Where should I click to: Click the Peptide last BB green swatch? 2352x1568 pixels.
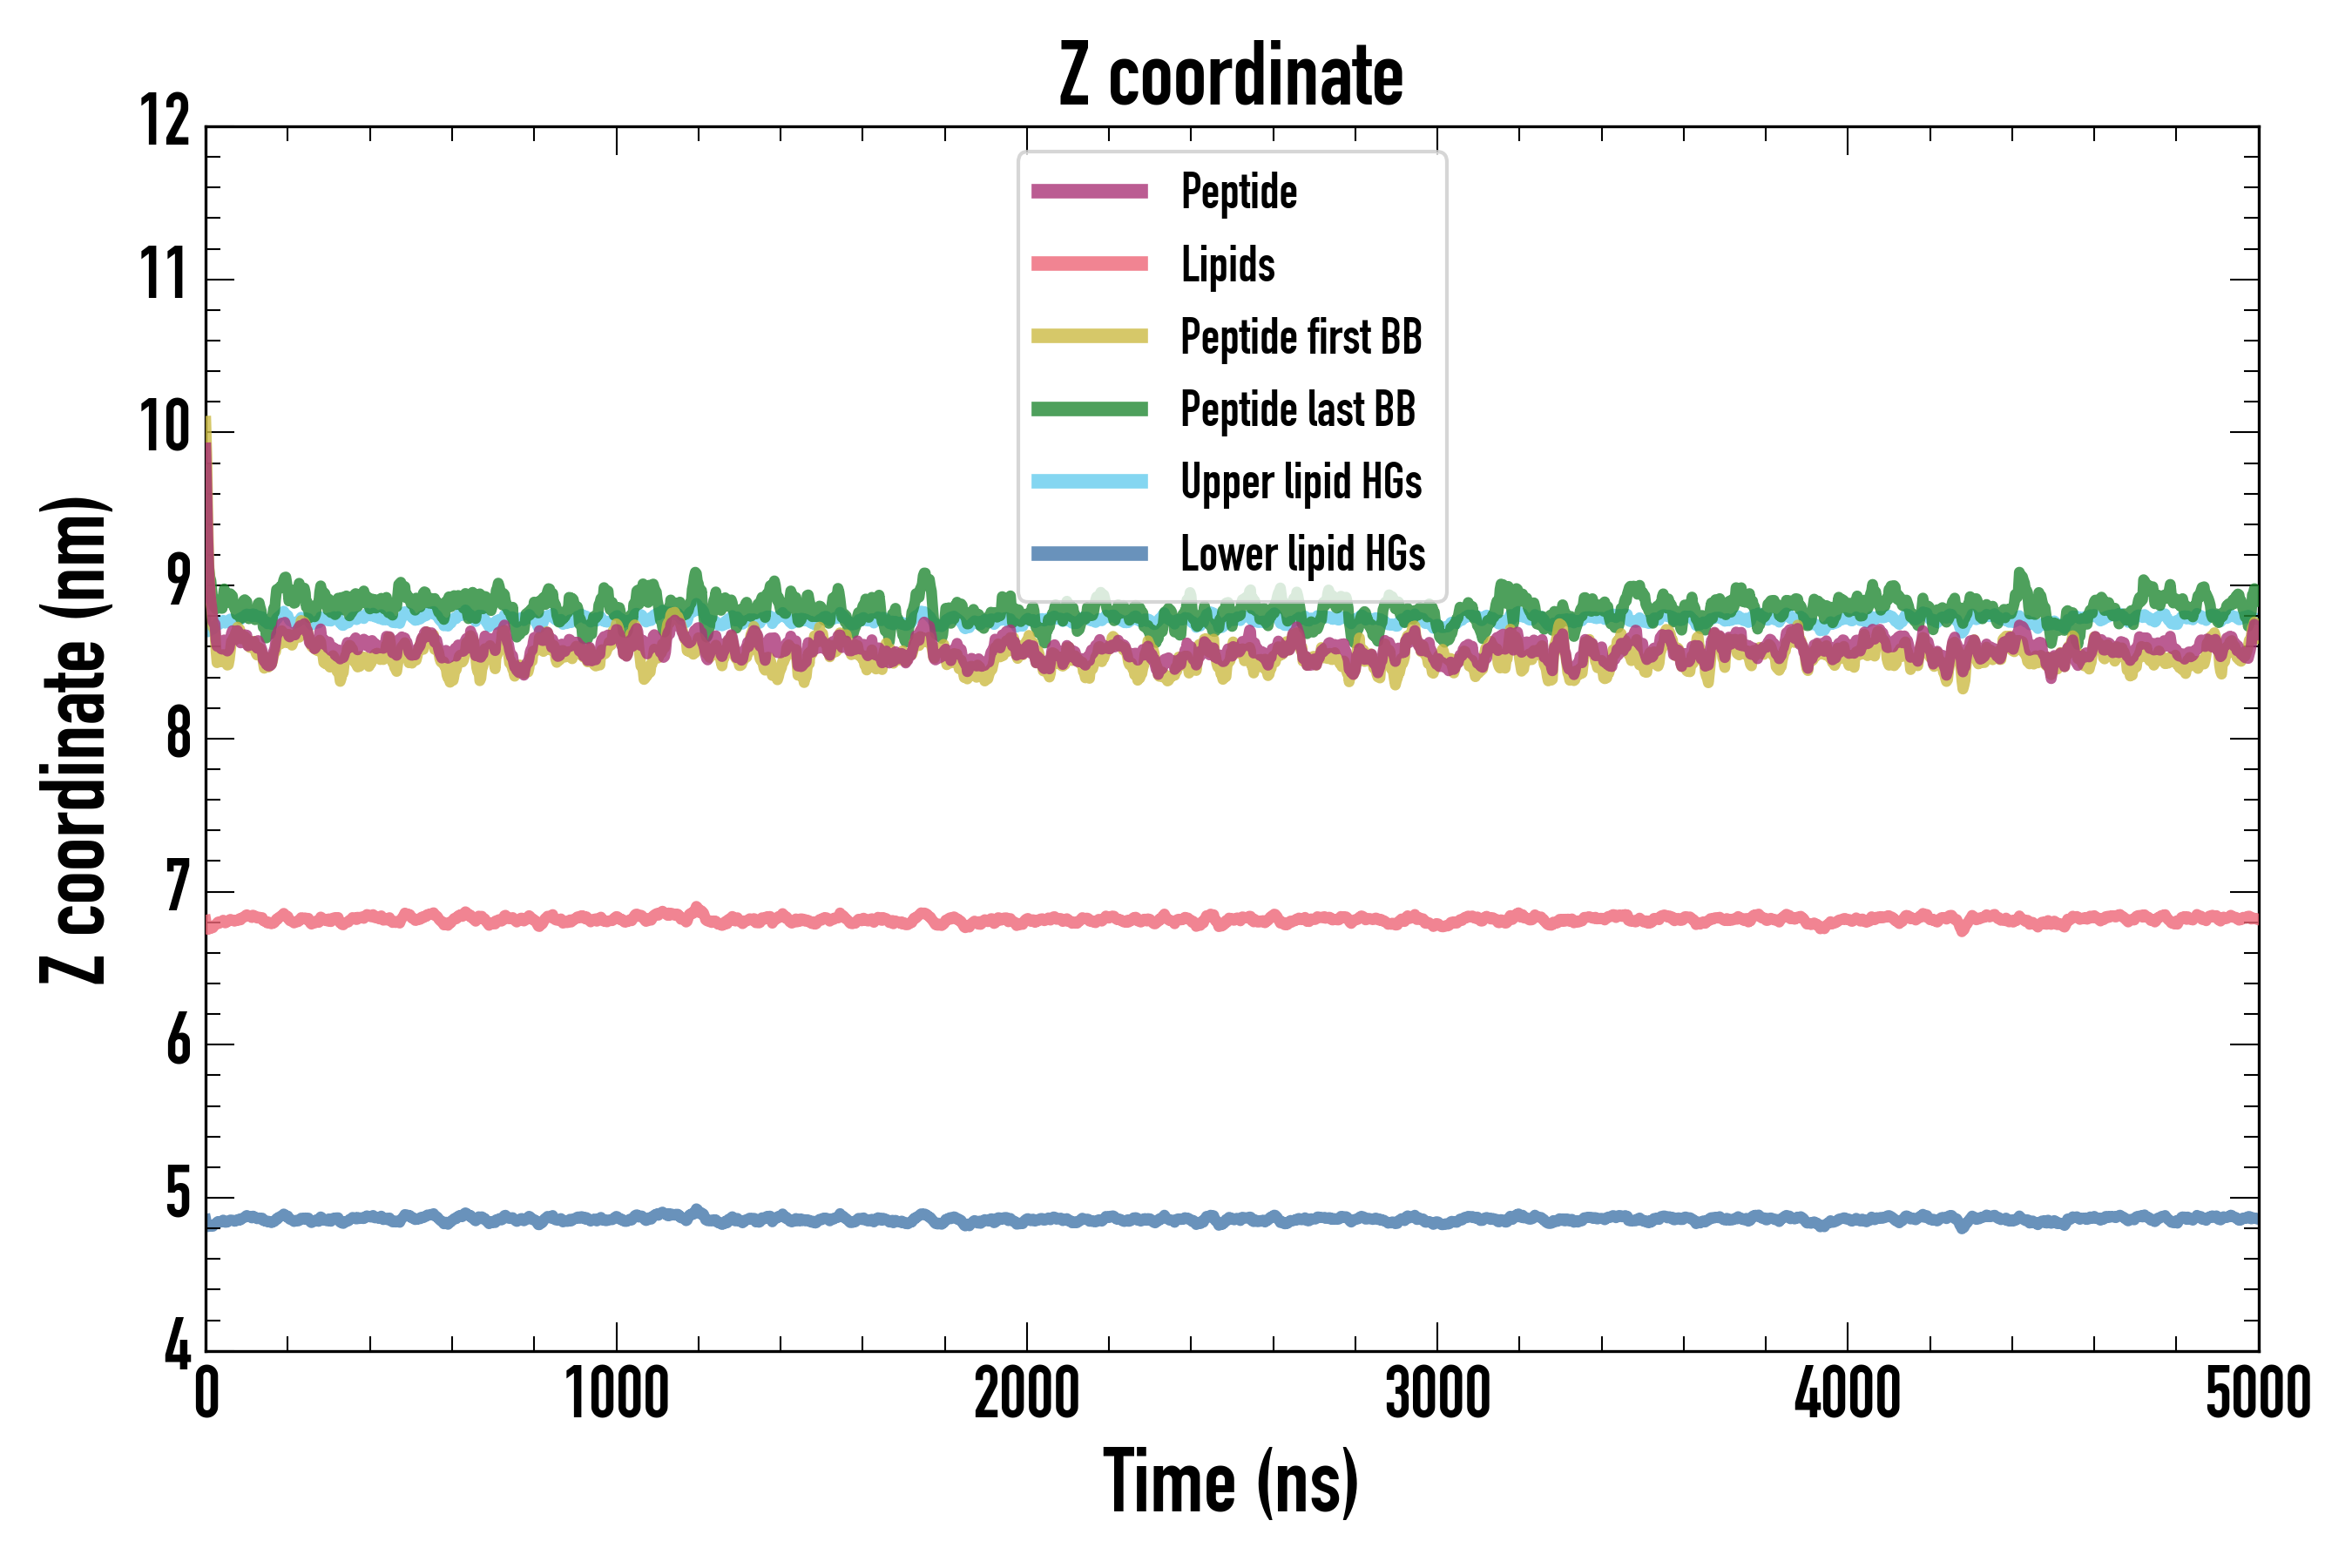[1089, 409]
